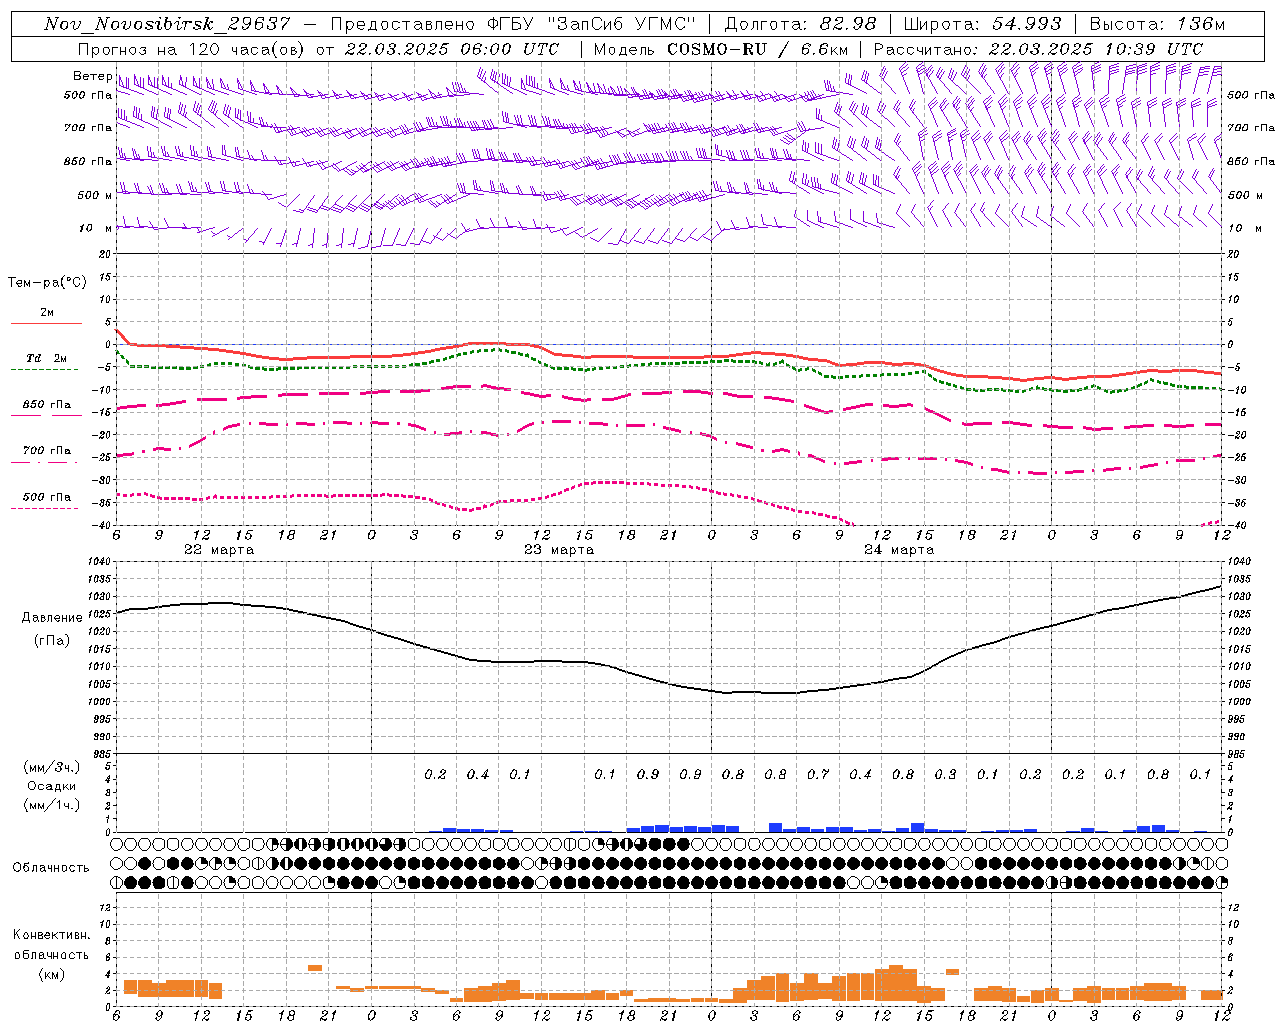The image size is (1280, 1024).
Task: Click the station title Nov_Novosibirsk_29637
Action: (167, 24)
